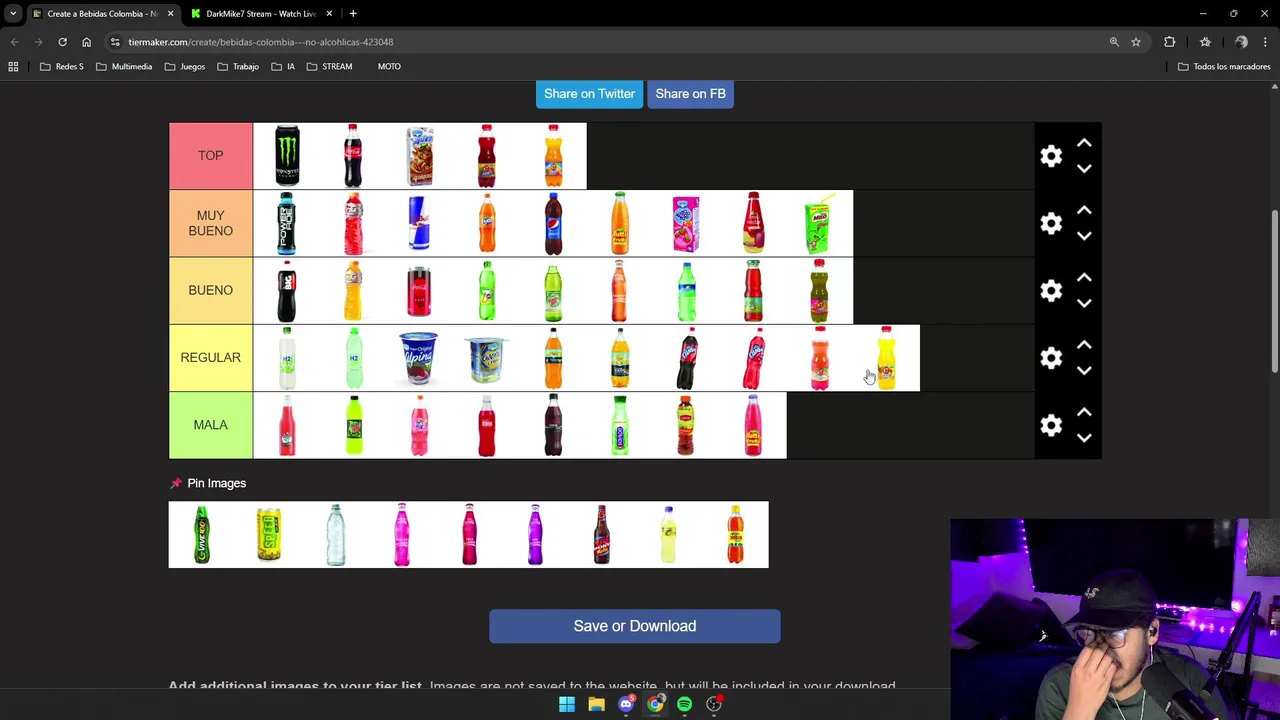This screenshot has width=1280, height=720.
Task: Move MALA tier row down
Action: [1084, 437]
